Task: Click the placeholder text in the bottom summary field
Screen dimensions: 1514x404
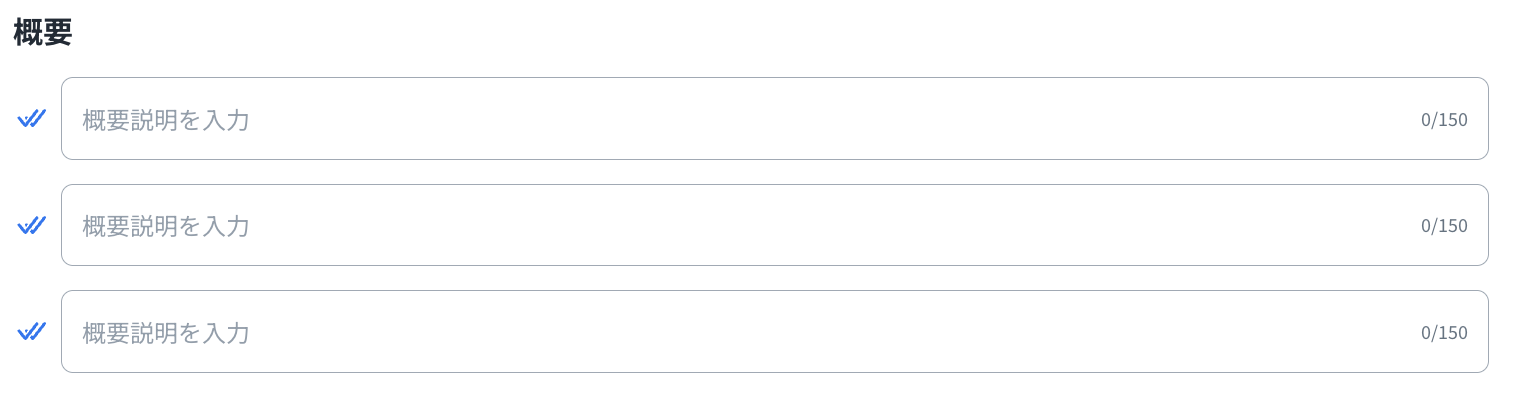Action: [166, 333]
